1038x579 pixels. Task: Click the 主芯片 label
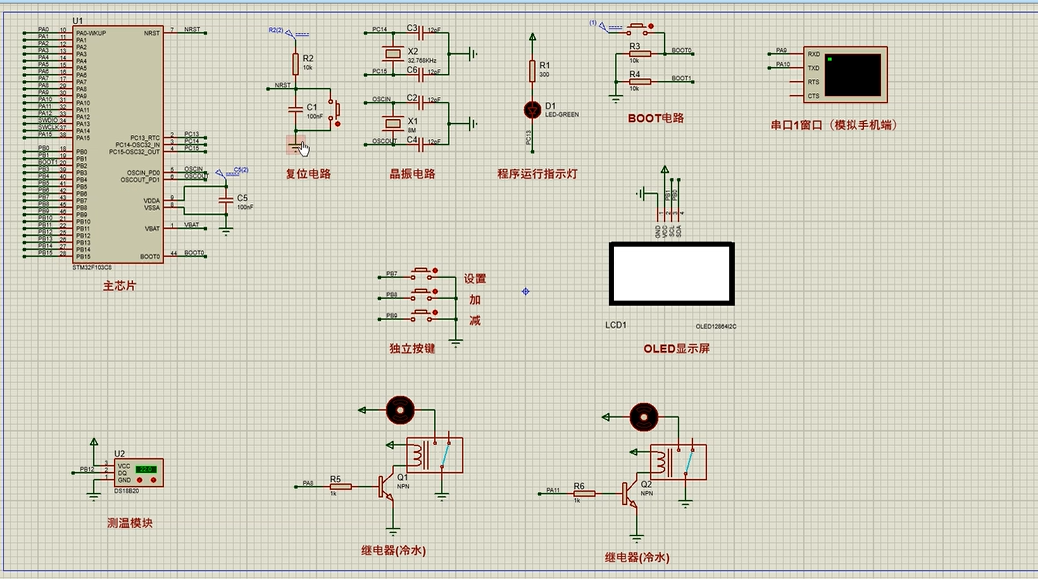click(119, 286)
